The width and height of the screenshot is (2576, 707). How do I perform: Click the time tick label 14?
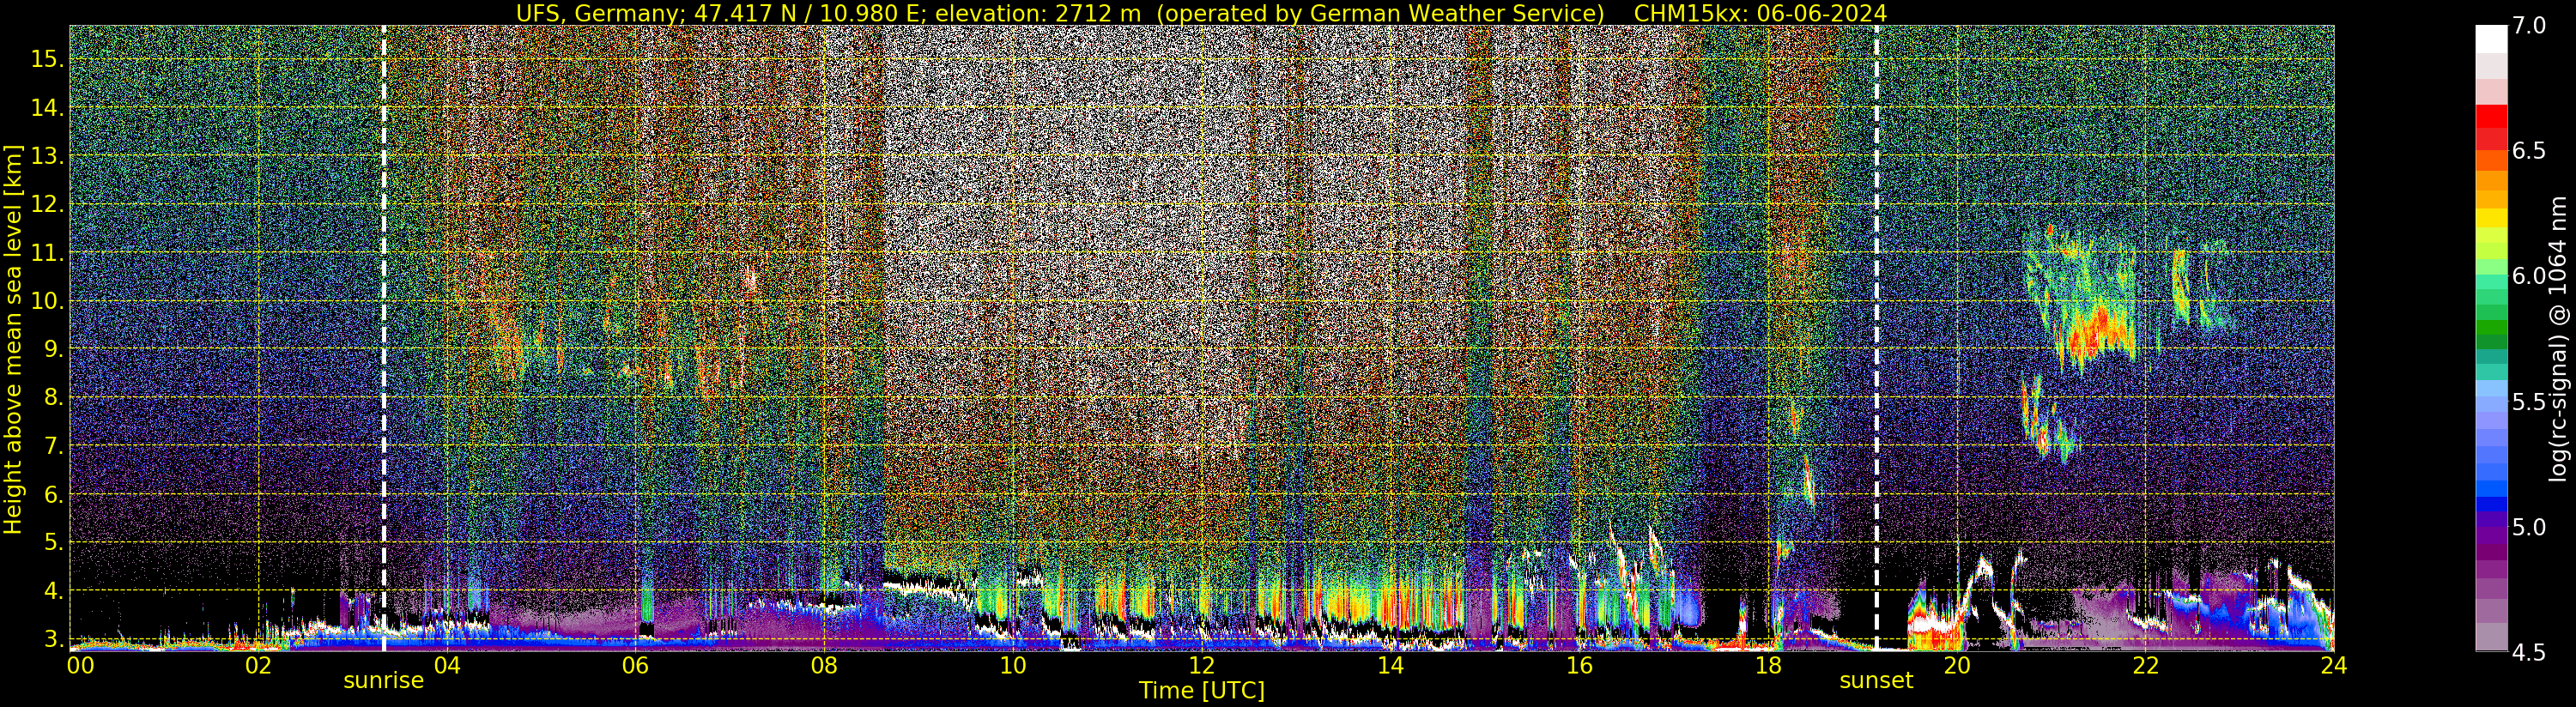pos(1390,667)
